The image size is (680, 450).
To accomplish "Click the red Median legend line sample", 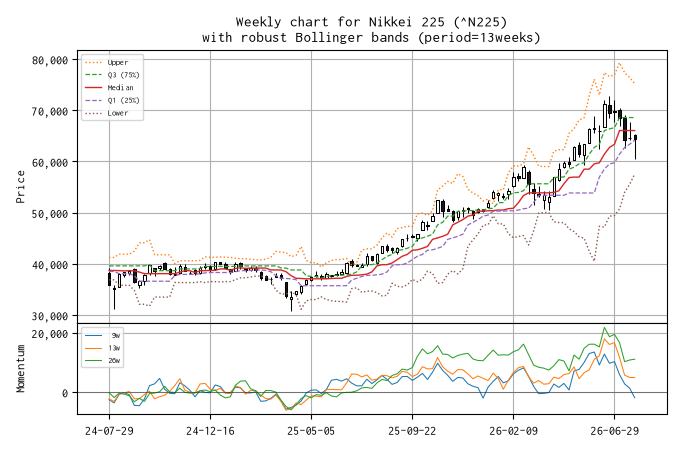I will click(94, 88).
